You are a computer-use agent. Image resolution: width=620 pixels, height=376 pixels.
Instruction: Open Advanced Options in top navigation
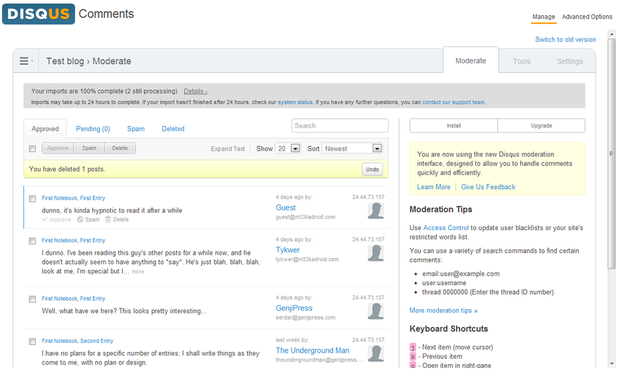pos(587,17)
